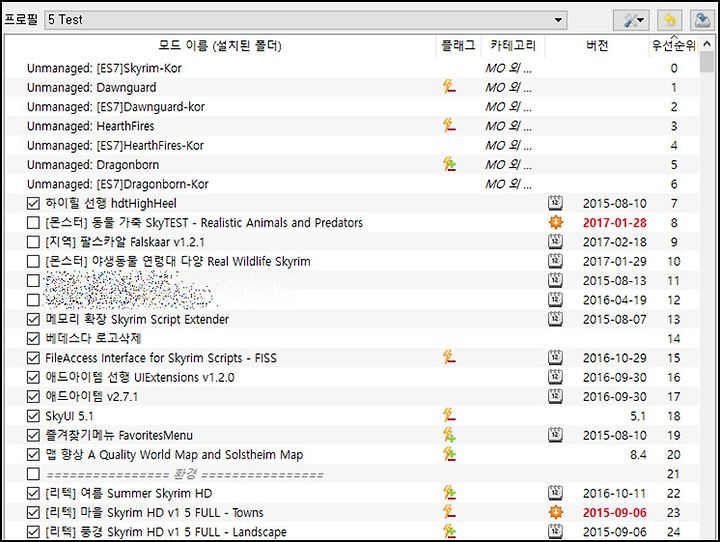Sort by the 우선순위 column header
720x542 pixels.
coord(674,45)
